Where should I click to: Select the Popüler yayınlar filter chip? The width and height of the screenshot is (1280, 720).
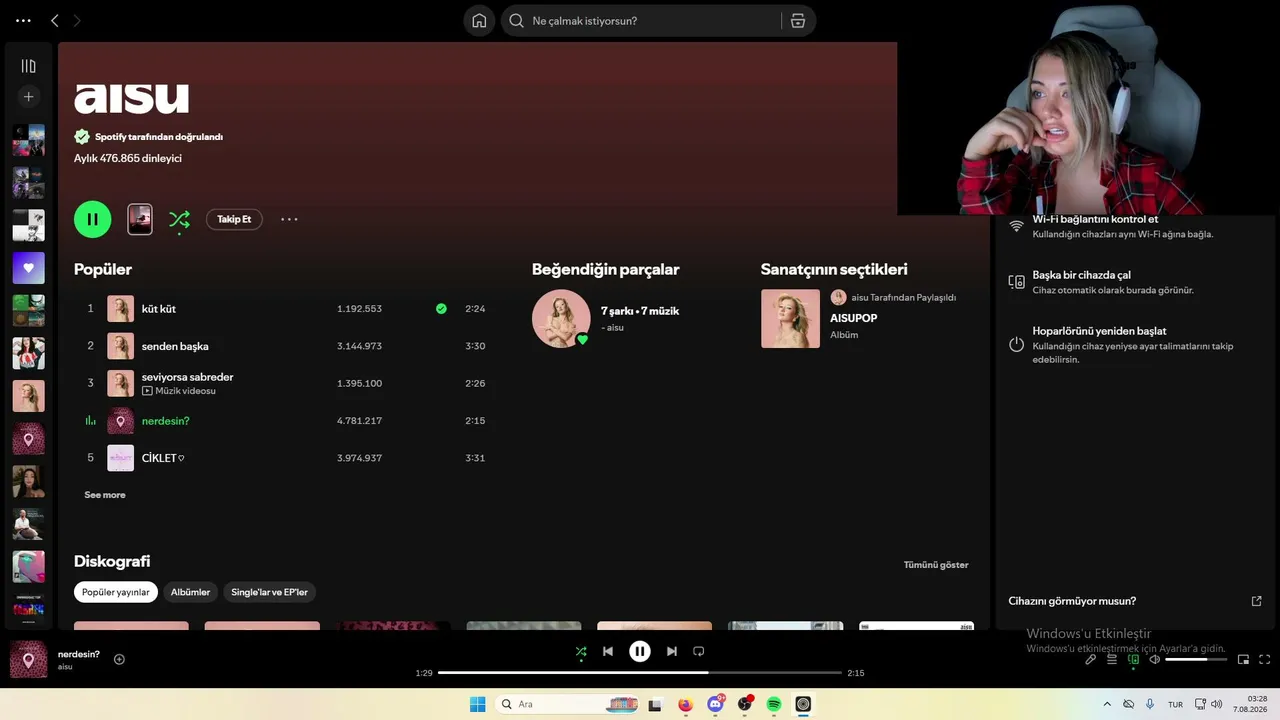click(x=116, y=592)
